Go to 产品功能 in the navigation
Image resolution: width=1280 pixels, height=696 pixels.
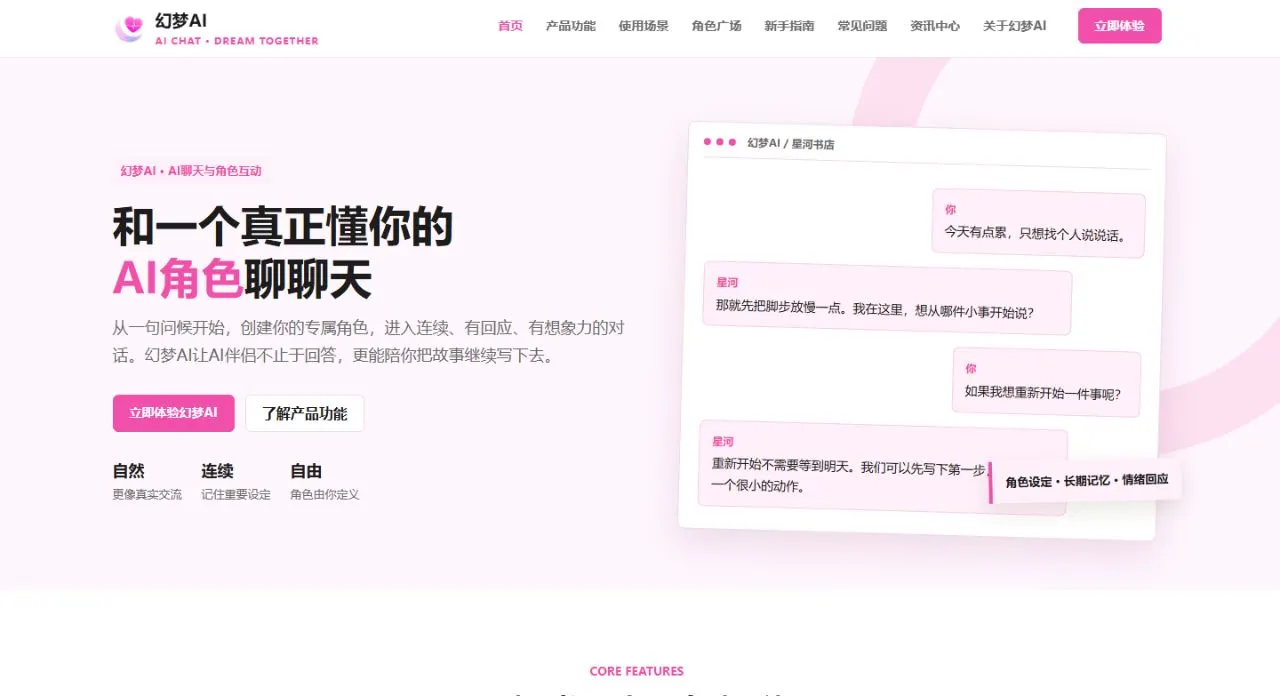(x=570, y=26)
